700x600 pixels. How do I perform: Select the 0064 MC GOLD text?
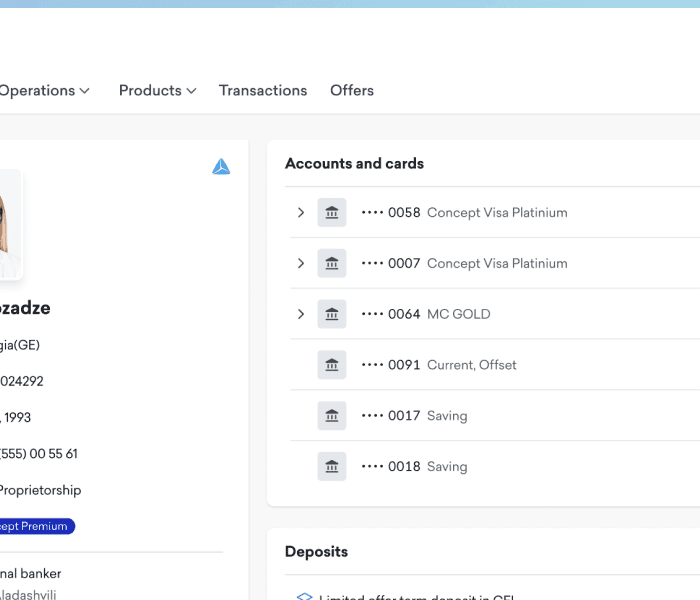[x=426, y=314]
